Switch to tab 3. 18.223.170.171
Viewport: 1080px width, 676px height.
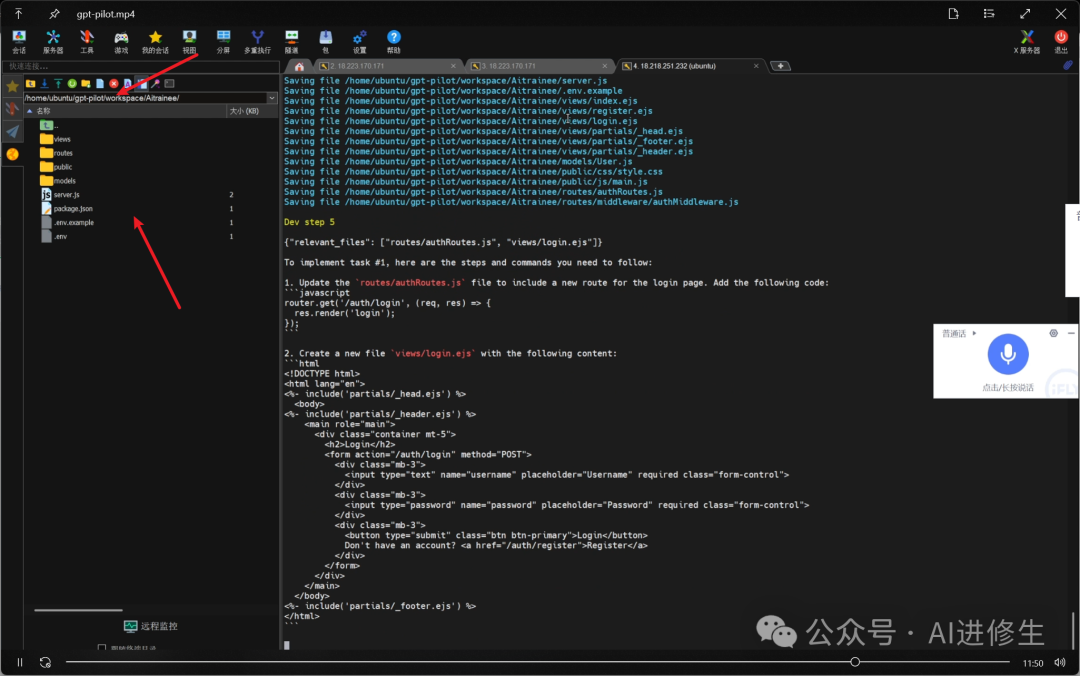(x=539, y=66)
